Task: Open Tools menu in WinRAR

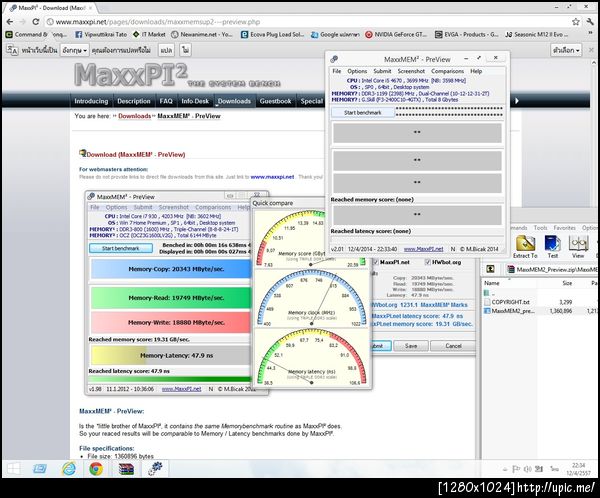Action: coord(540,228)
